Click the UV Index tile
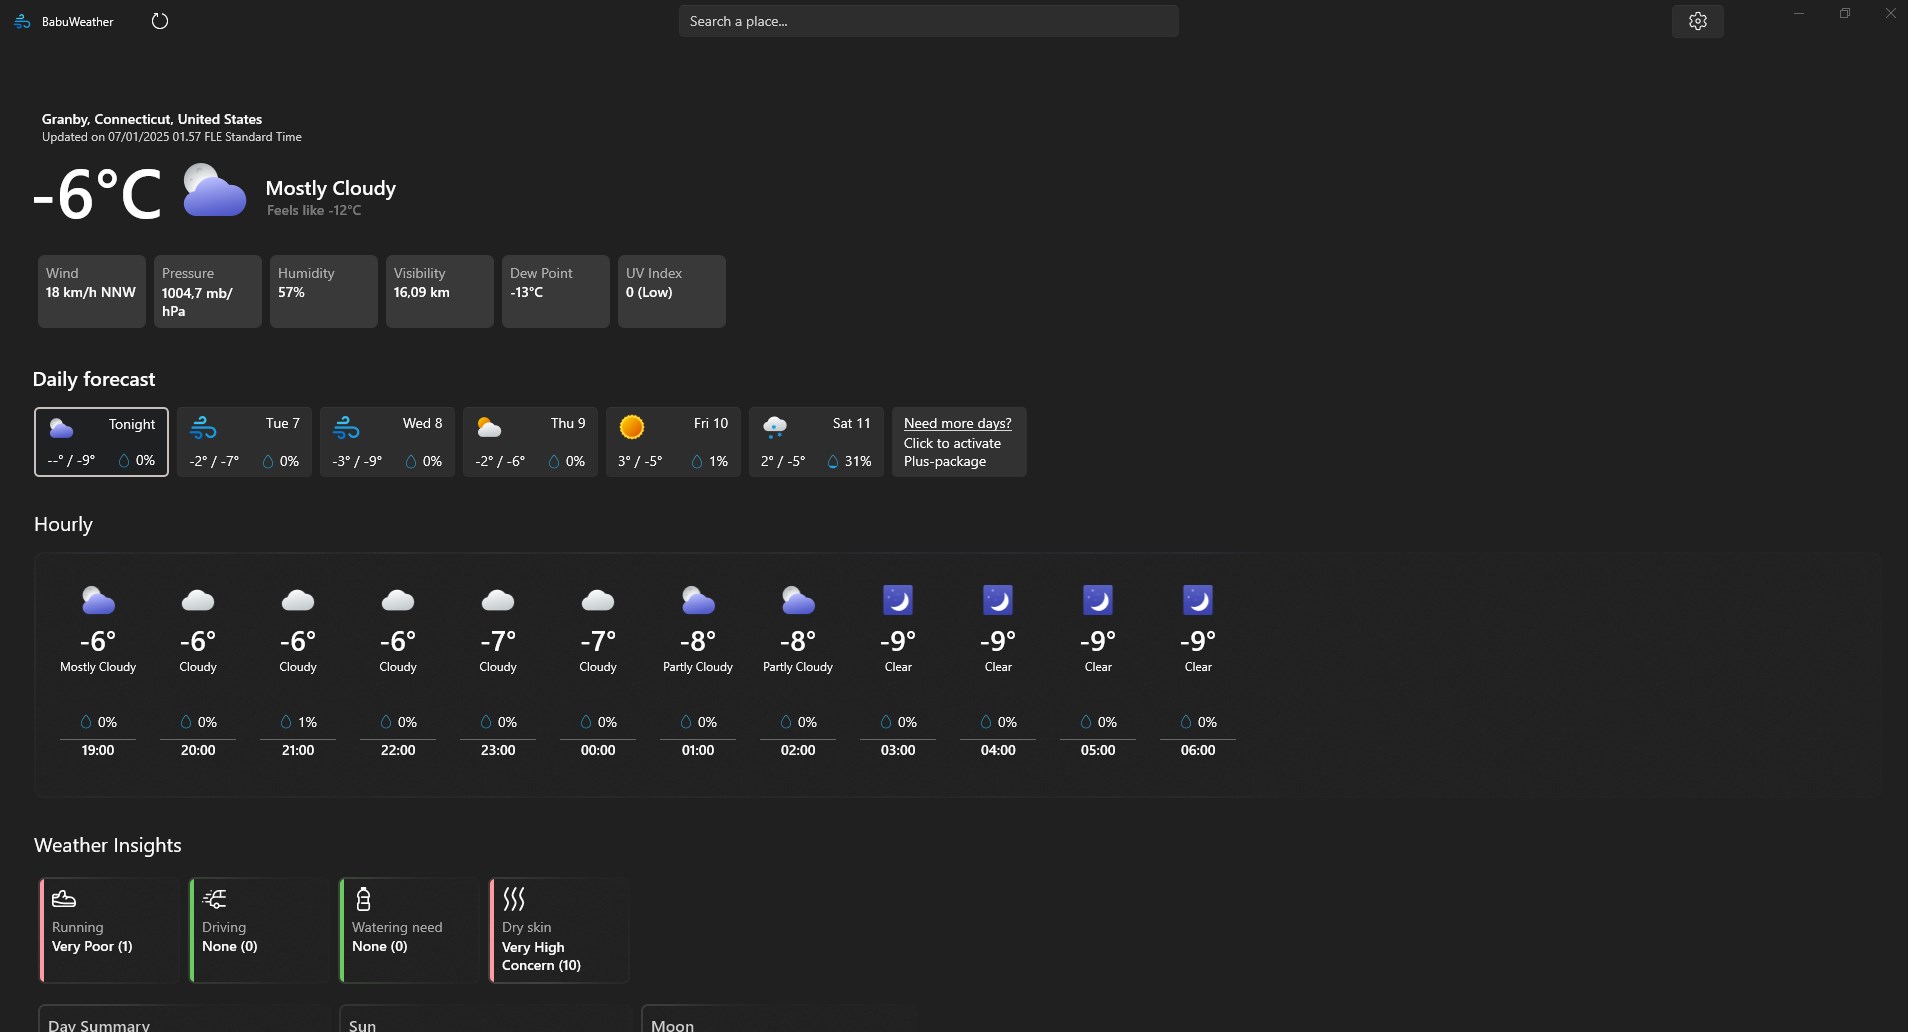The height and width of the screenshot is (1032, 1908). (672, 291)
